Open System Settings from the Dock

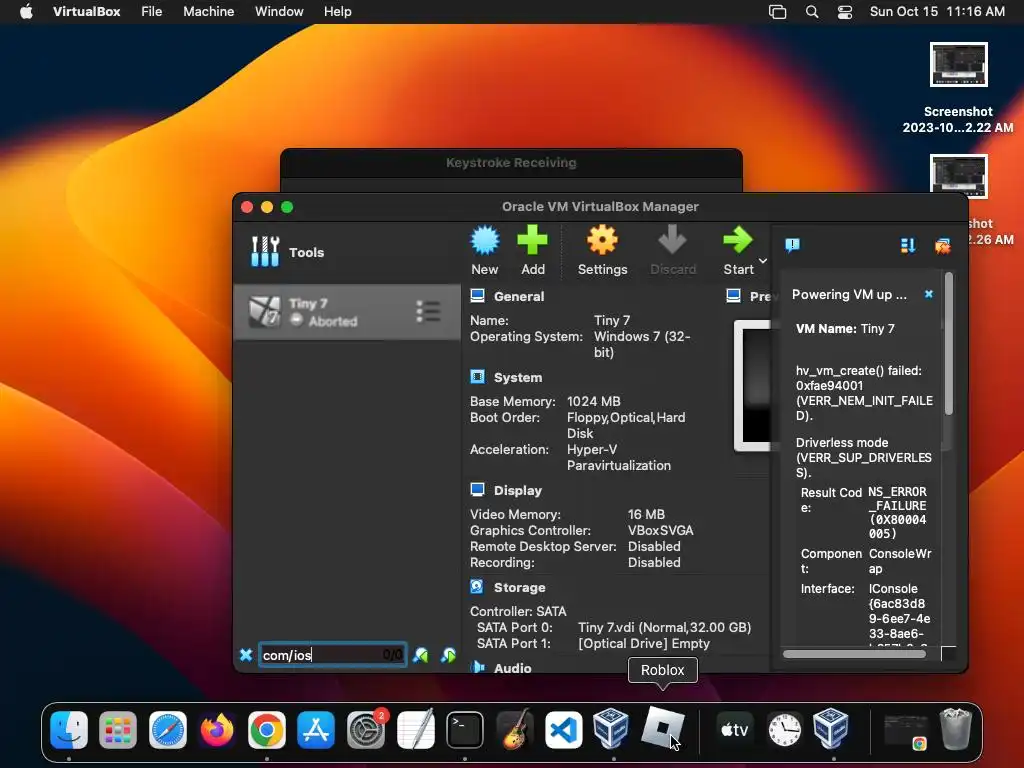pyautogui.click(x=366, y=729)
